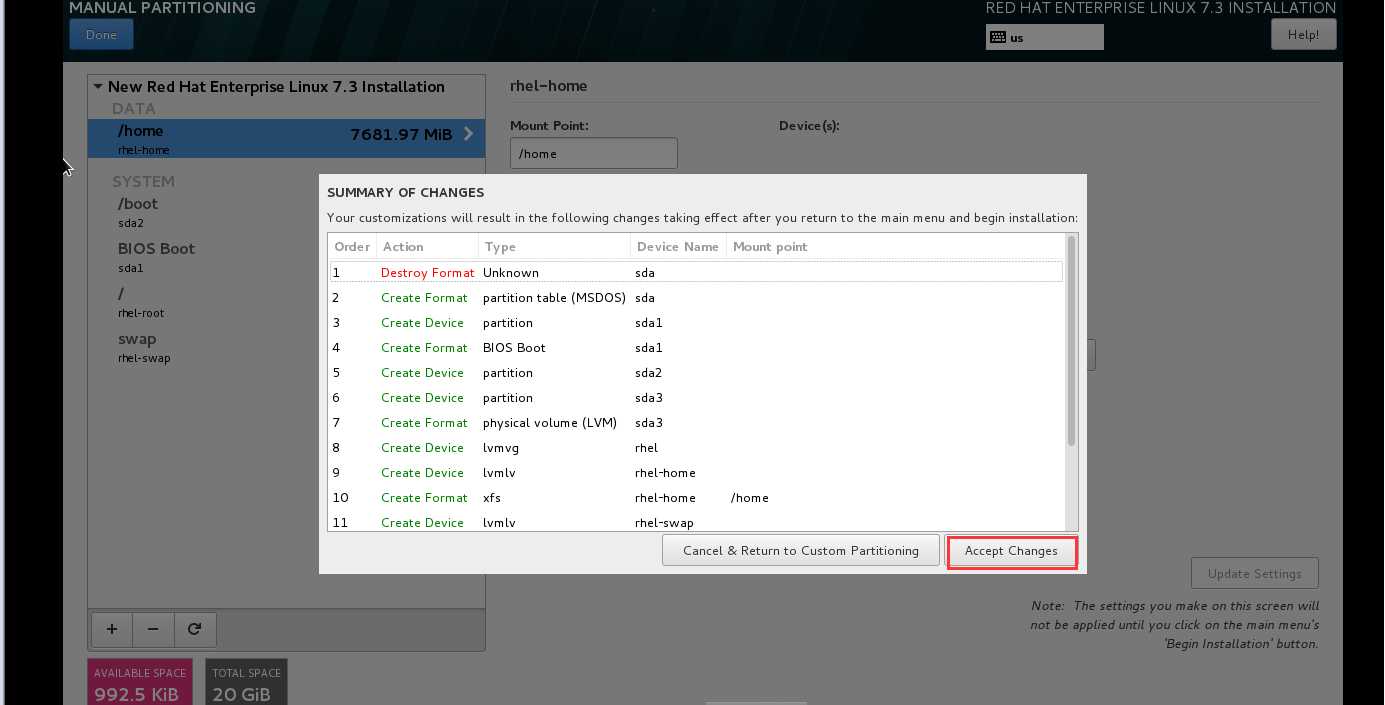This screenshot has height=705, width=1385.
Task: Collapse New Red Hat Enterprise Linux 7.3 Installation
Action: coord(98,87)
